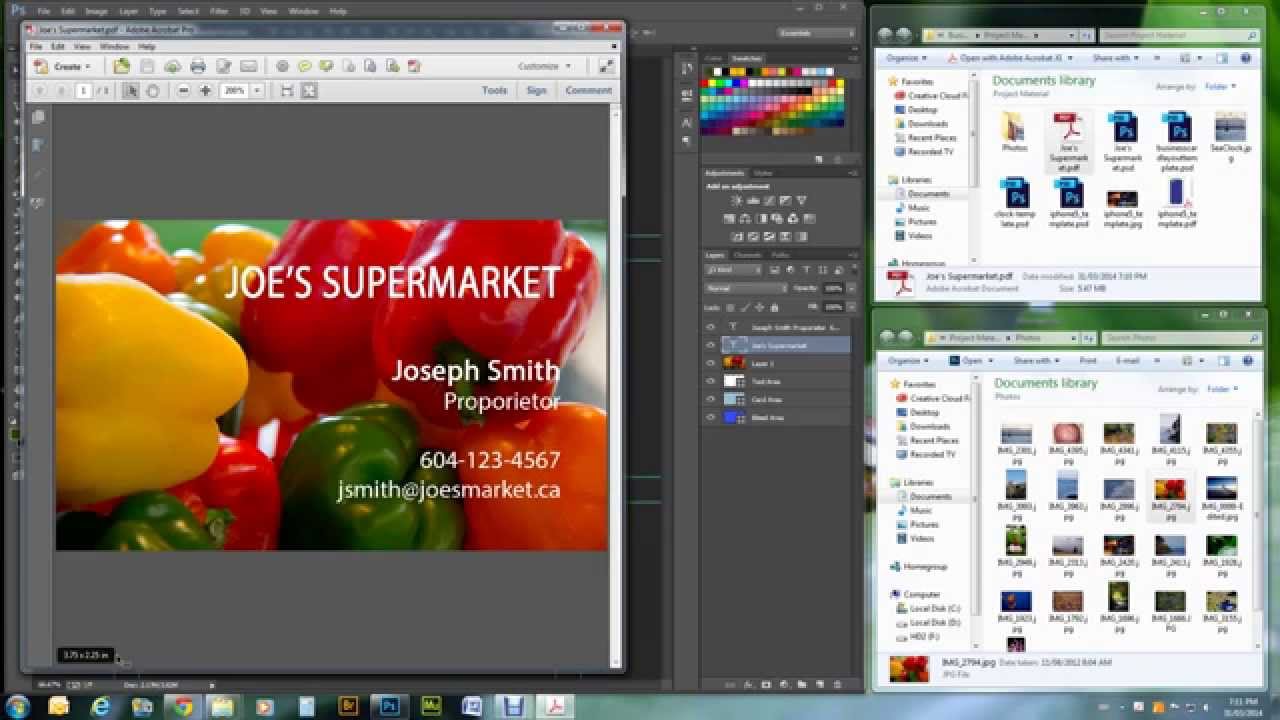Click the read mode expand icon in Acrobat
1280x720 pixels.
[x=606, y=66]
